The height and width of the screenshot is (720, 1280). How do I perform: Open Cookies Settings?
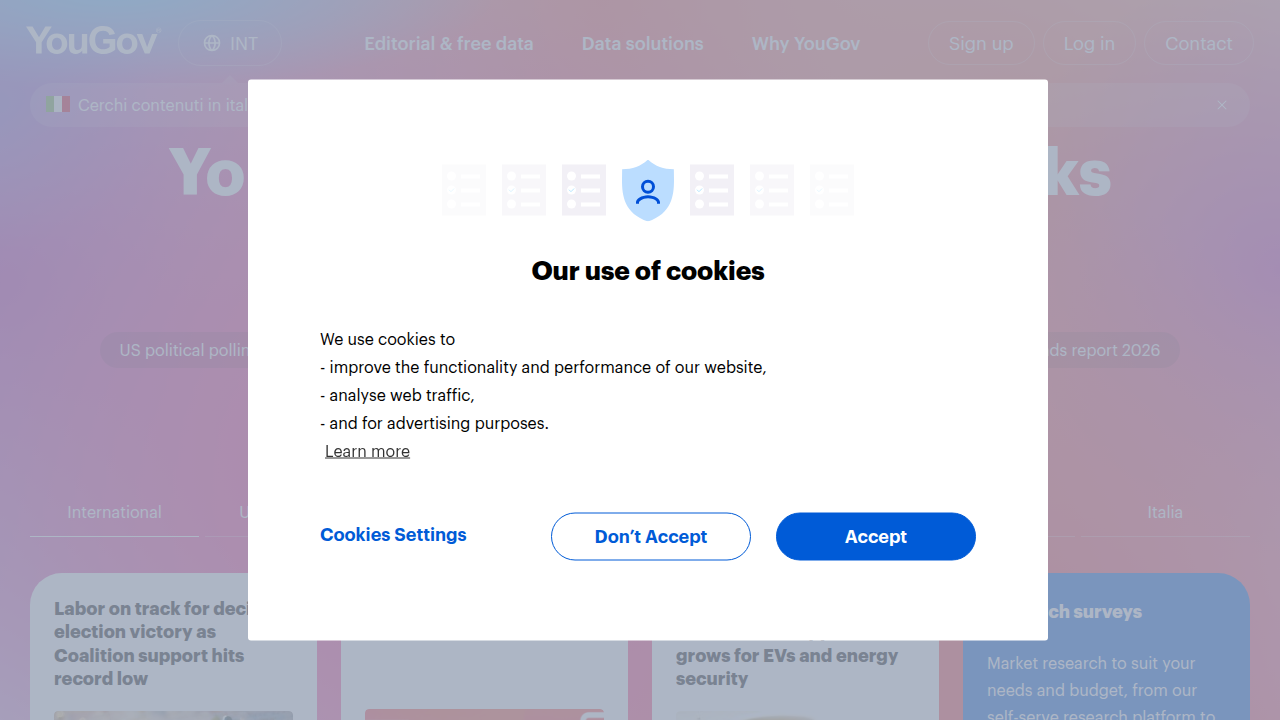tap(393, 535)
